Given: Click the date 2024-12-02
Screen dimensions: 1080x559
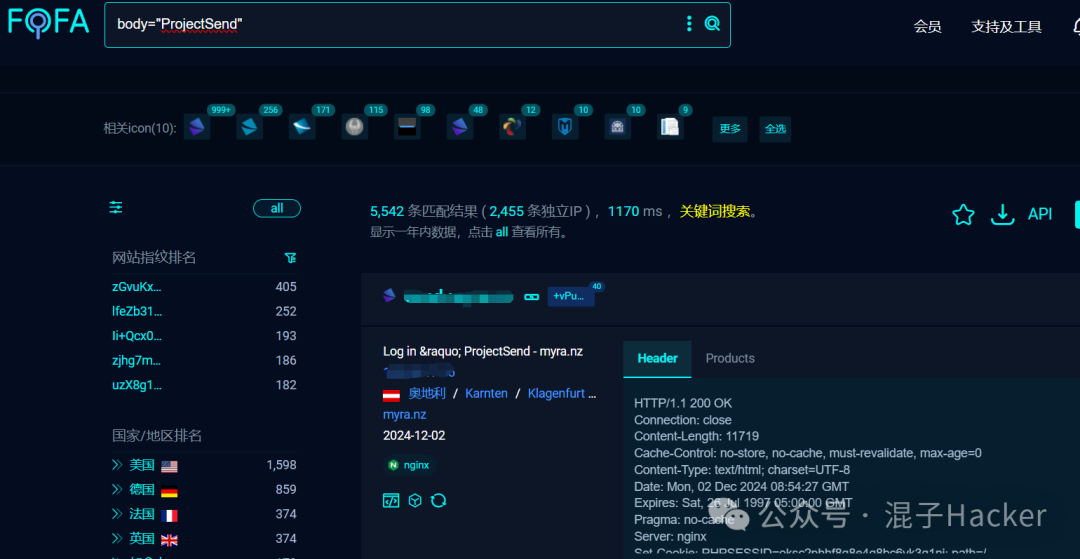Looking at the screenshot, I should 414,436.
